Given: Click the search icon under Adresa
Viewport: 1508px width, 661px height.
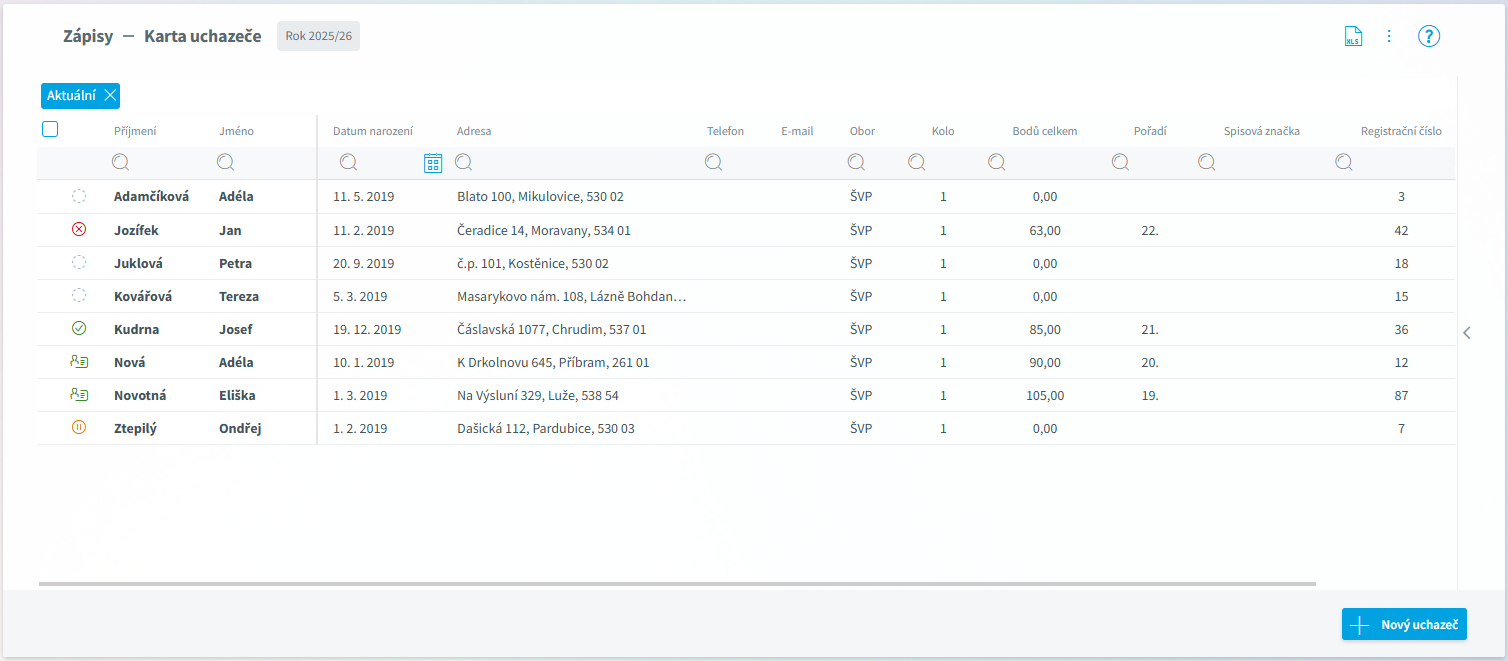Looking at the screenshot, I should click(x=464, y=162).
